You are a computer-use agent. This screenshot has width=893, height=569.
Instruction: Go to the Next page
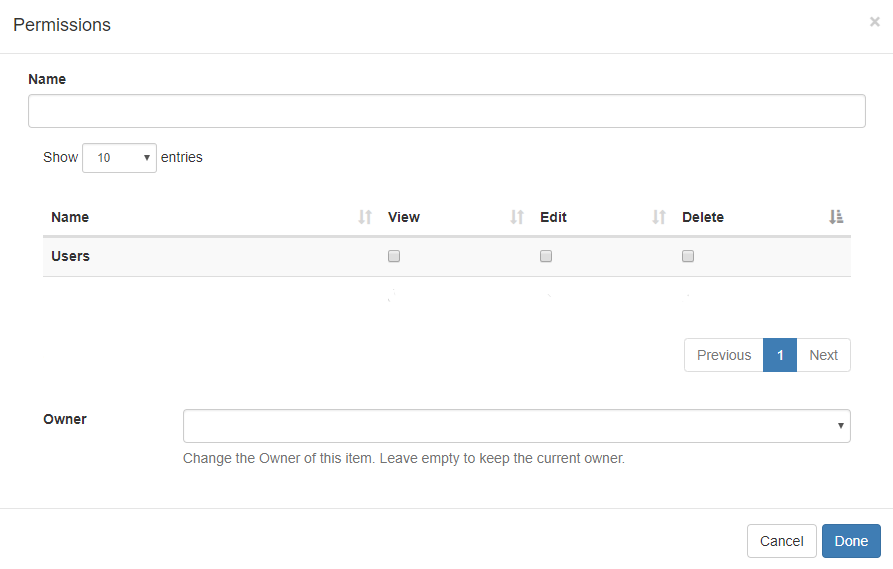click(x=823, y=355)
